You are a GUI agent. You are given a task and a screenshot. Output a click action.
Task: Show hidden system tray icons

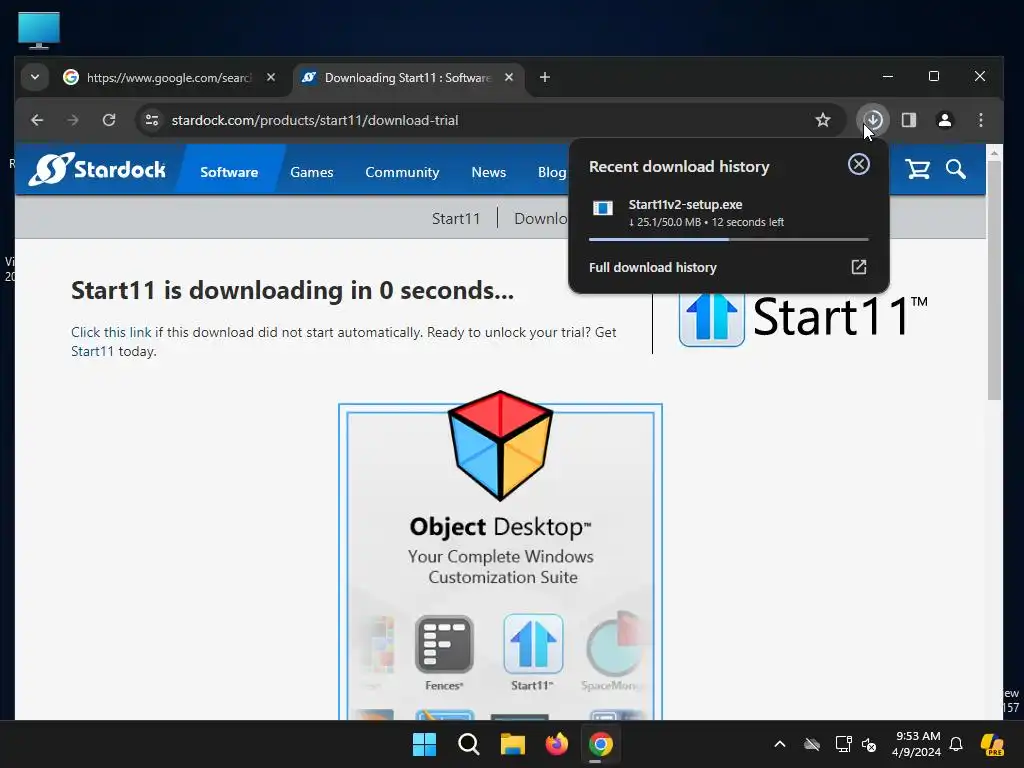tap(780, 744)
